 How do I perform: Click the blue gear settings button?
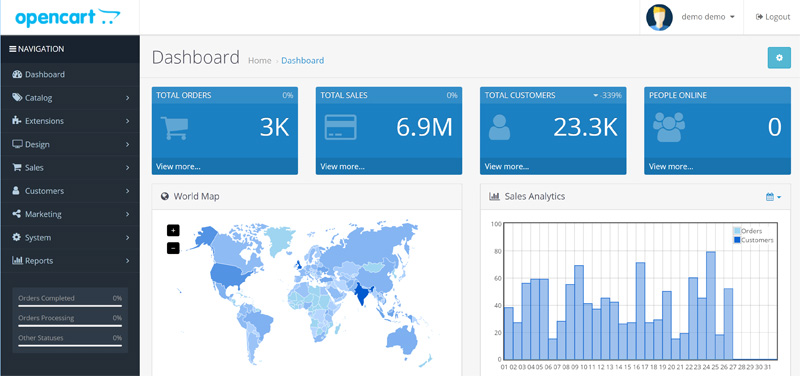point(779,58)
